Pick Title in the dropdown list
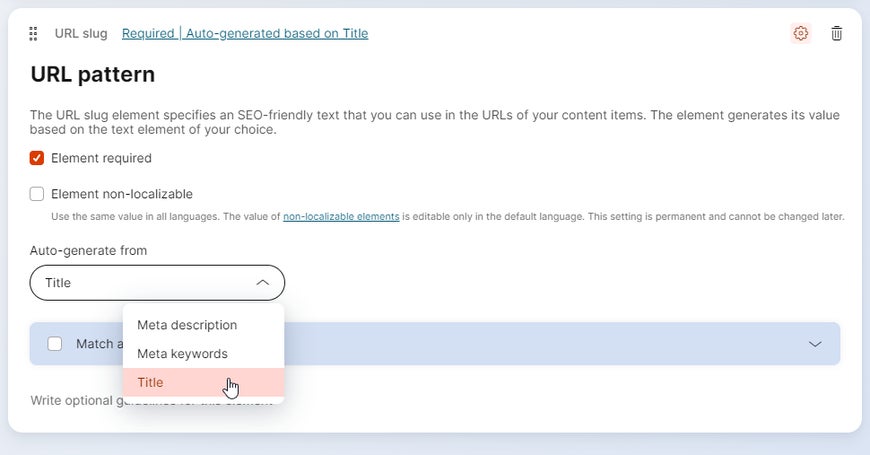This screenshot has width=870, height=455. click(150, 382)
